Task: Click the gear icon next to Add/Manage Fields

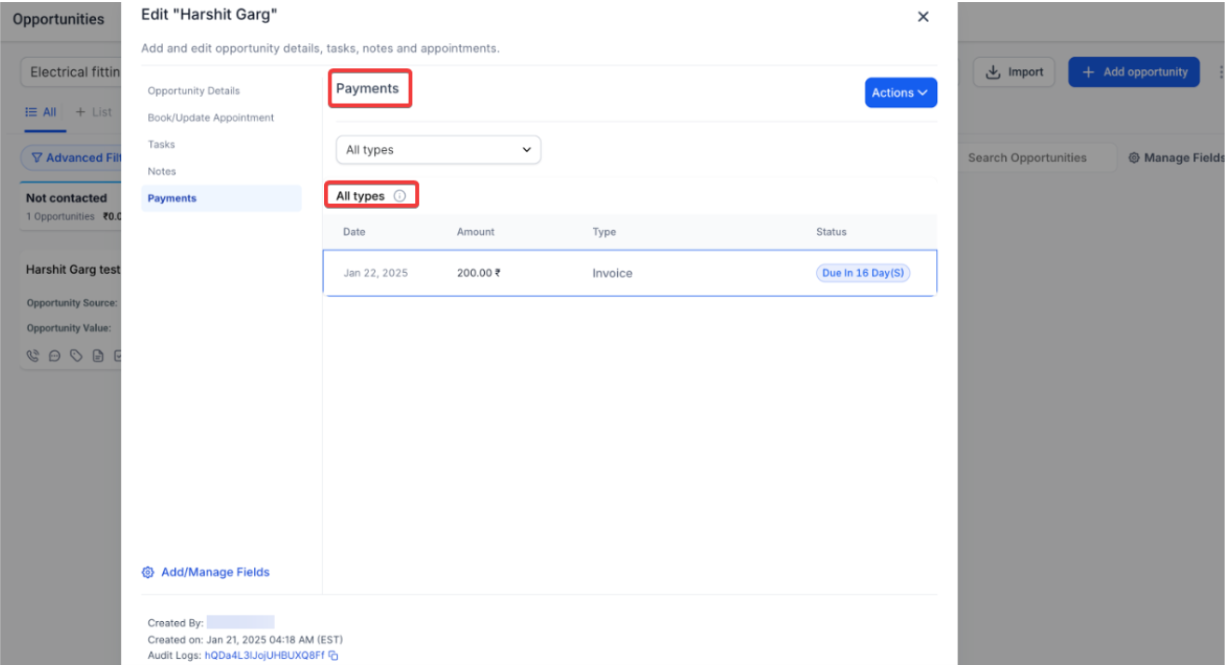Action: pos(148,572)
